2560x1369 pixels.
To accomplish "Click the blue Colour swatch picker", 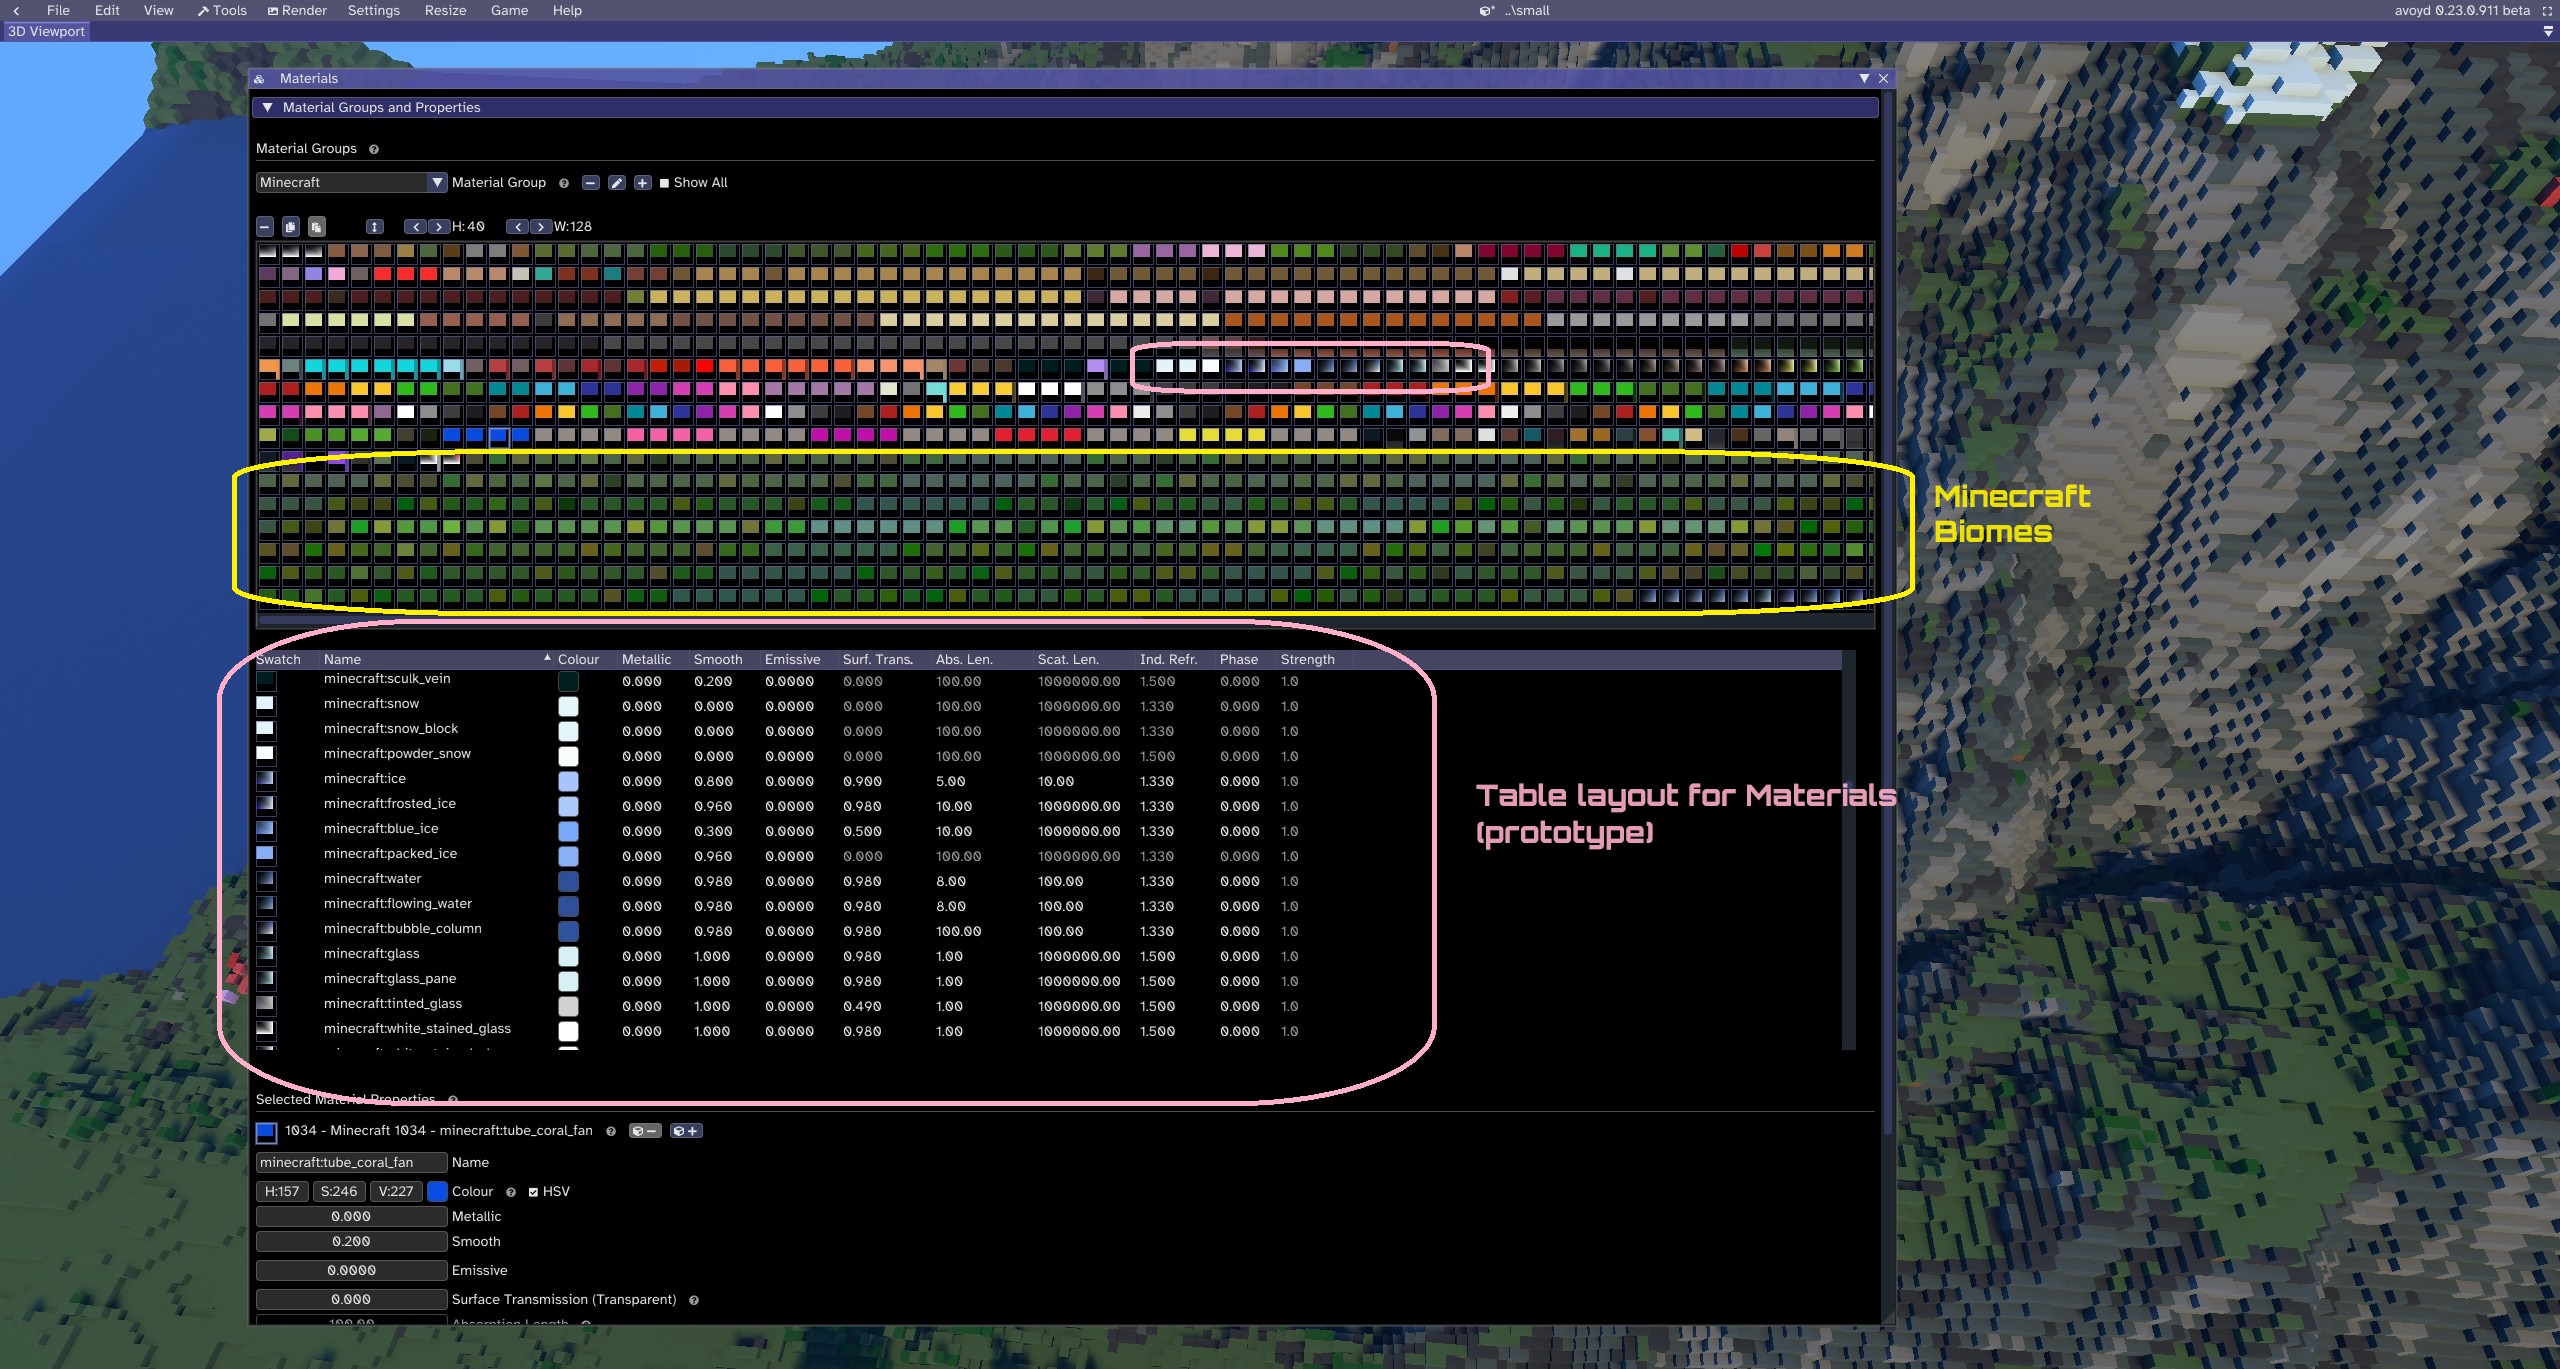I will point(437,1191).
